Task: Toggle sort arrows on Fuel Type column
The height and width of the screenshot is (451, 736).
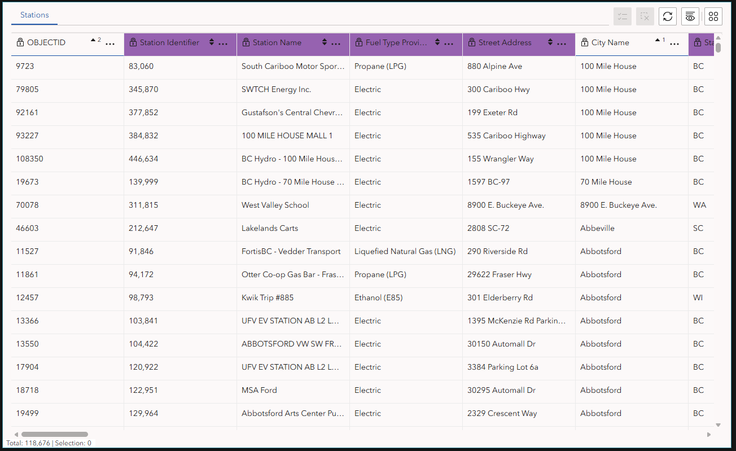Action: tap(437, 42)
